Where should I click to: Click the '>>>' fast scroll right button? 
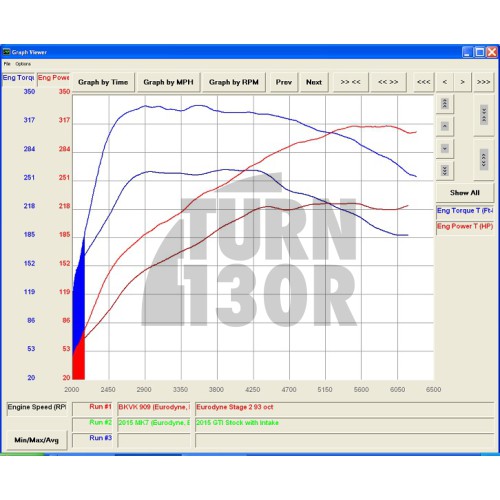(483, 82)
